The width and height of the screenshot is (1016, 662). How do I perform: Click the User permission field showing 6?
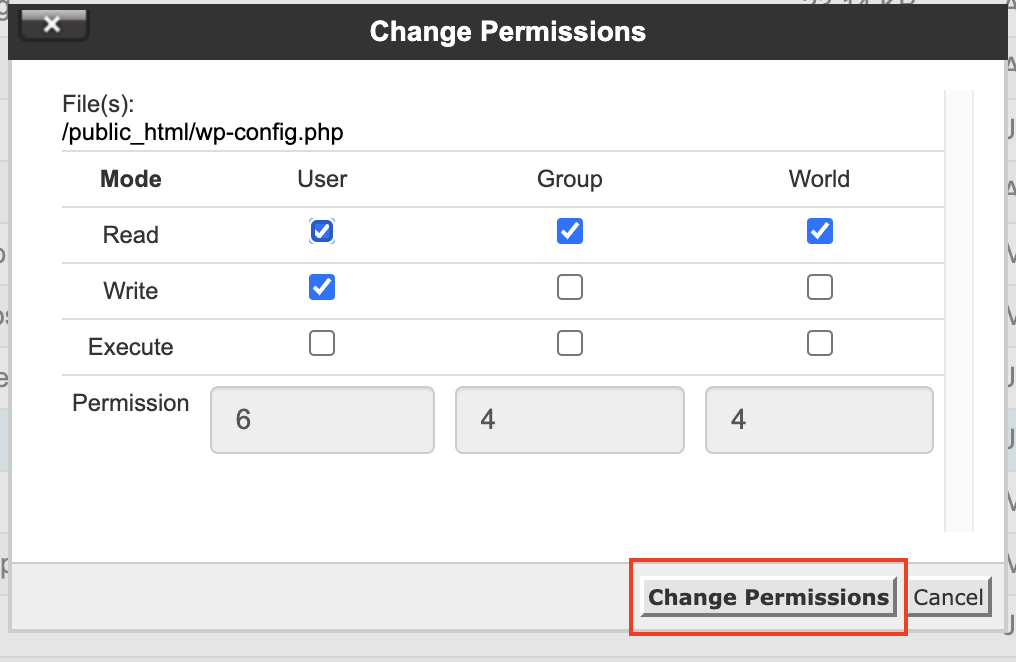(x=322, y=420)
